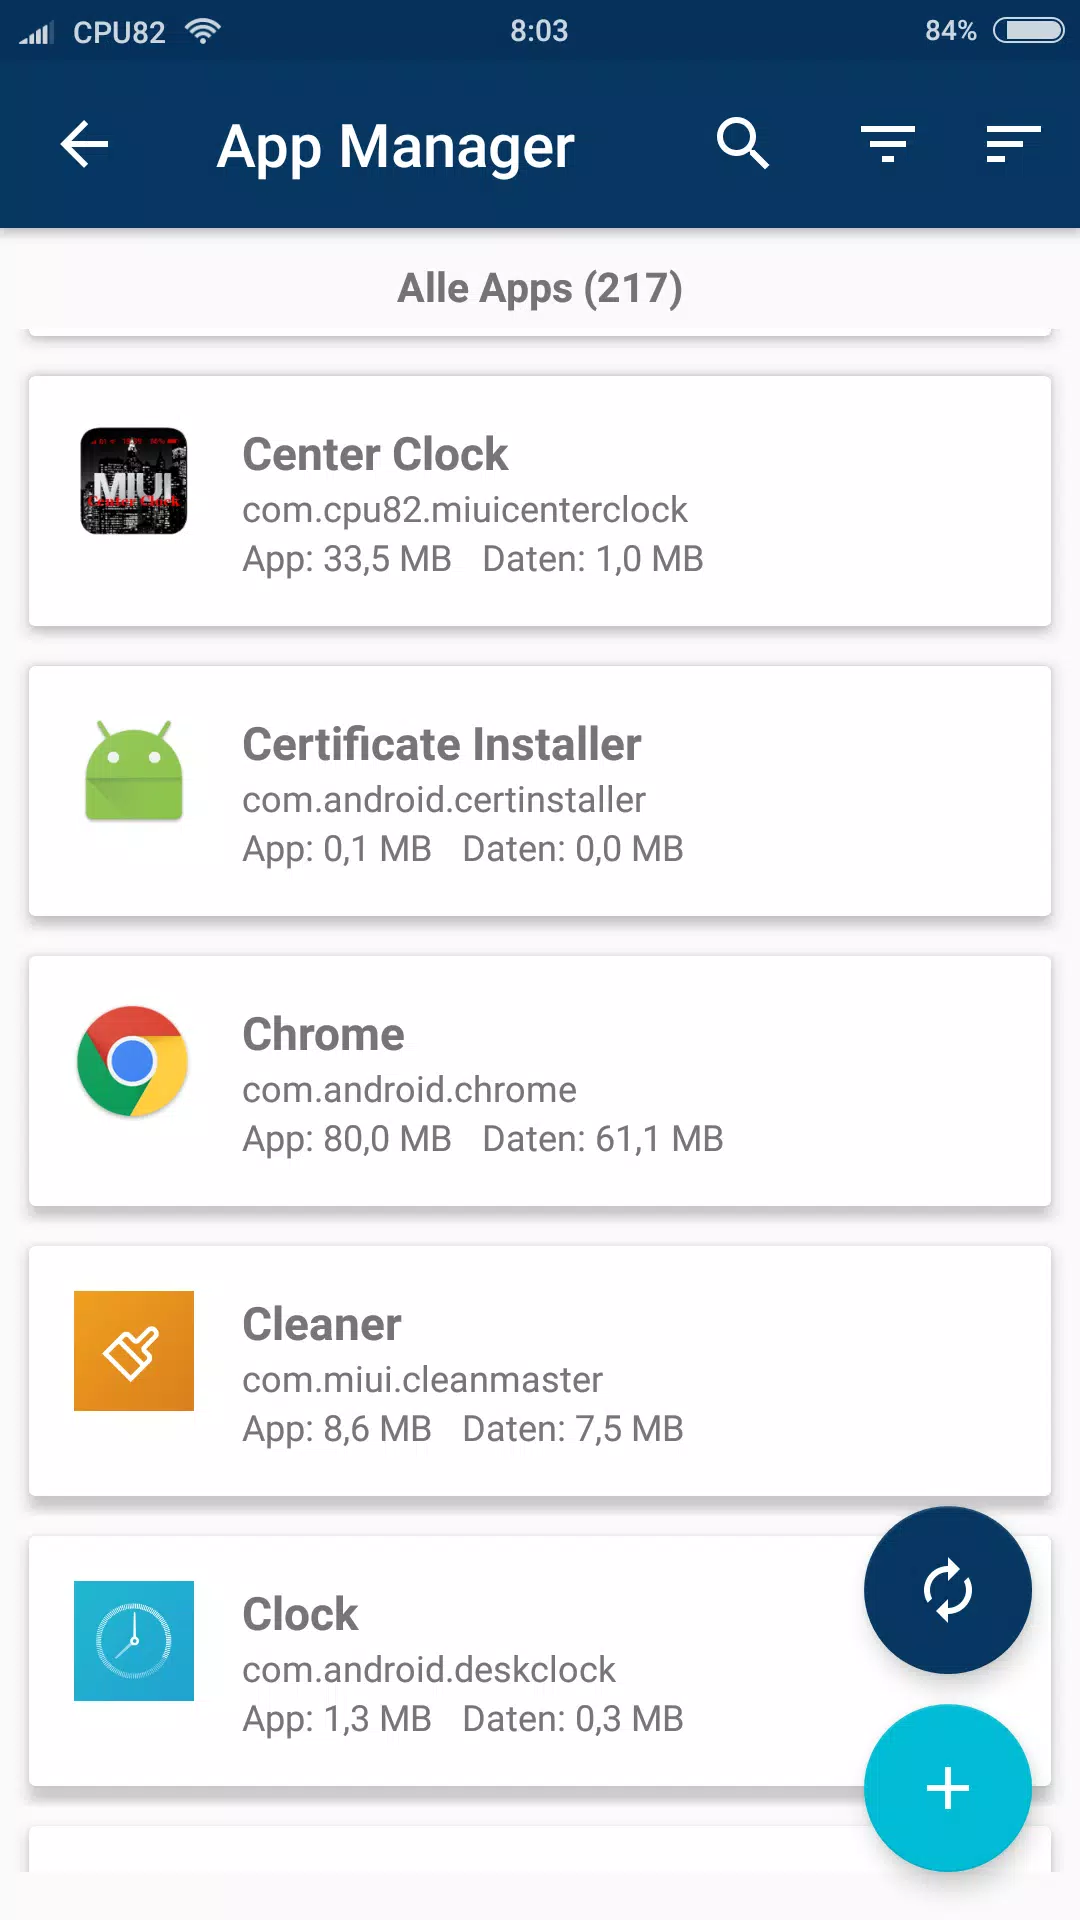Open search with magnifier icon
Screen dimensions: 1080x1920
[x=743, y=144]
